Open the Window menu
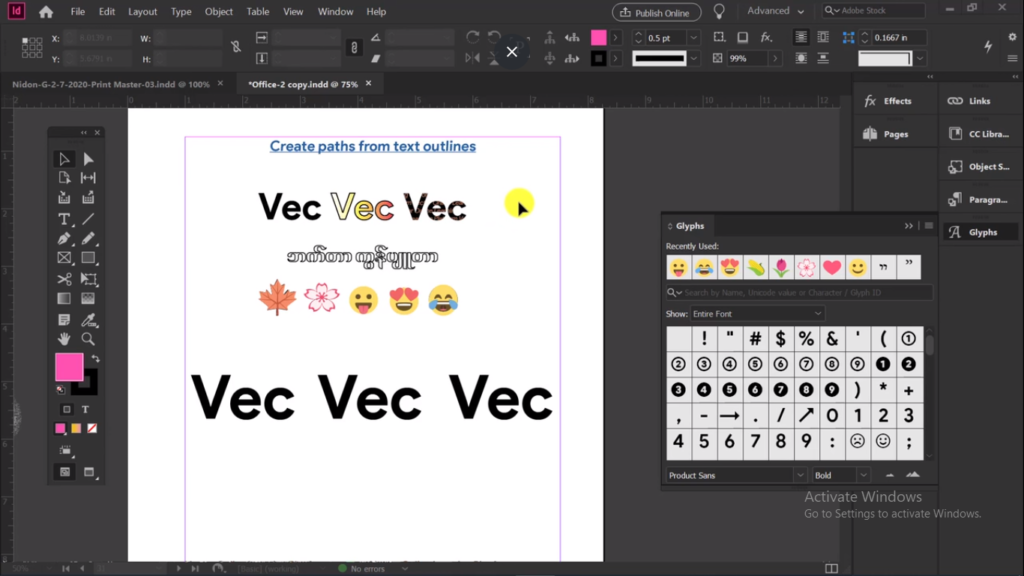 tap(335, 12)
